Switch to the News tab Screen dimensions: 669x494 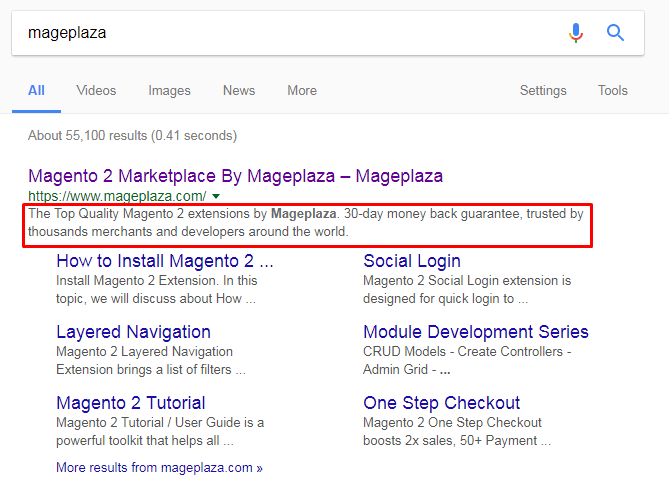coord(239,90)
